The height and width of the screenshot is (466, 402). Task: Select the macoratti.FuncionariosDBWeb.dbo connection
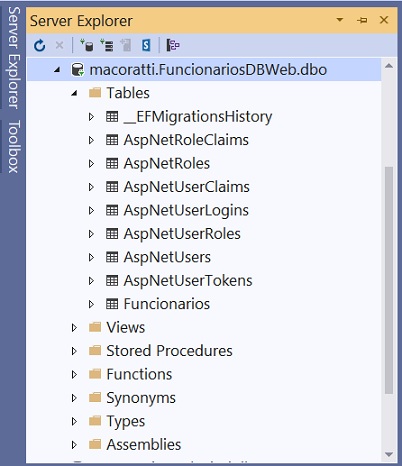point(204,70)
